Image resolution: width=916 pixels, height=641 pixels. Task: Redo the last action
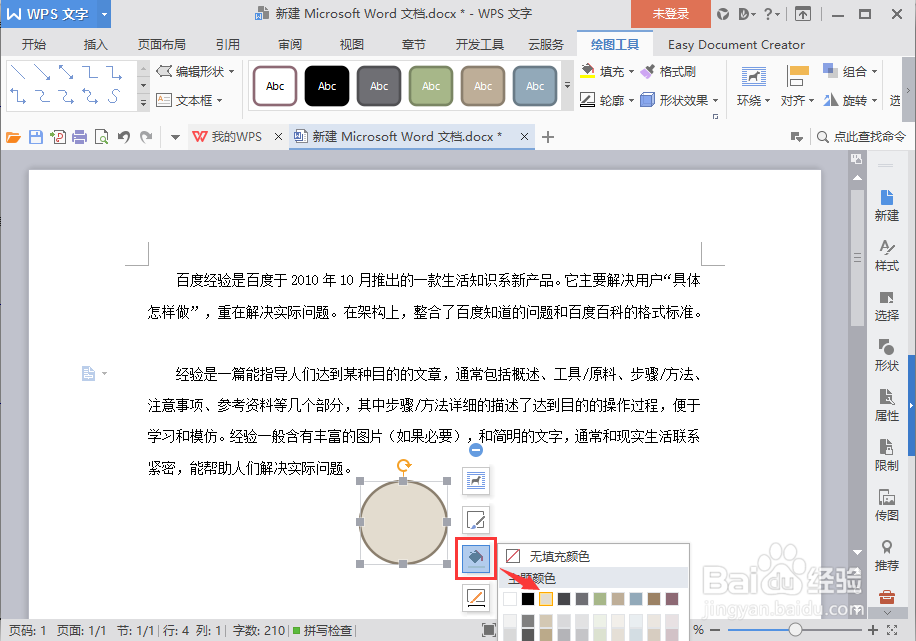coord(146,137)
